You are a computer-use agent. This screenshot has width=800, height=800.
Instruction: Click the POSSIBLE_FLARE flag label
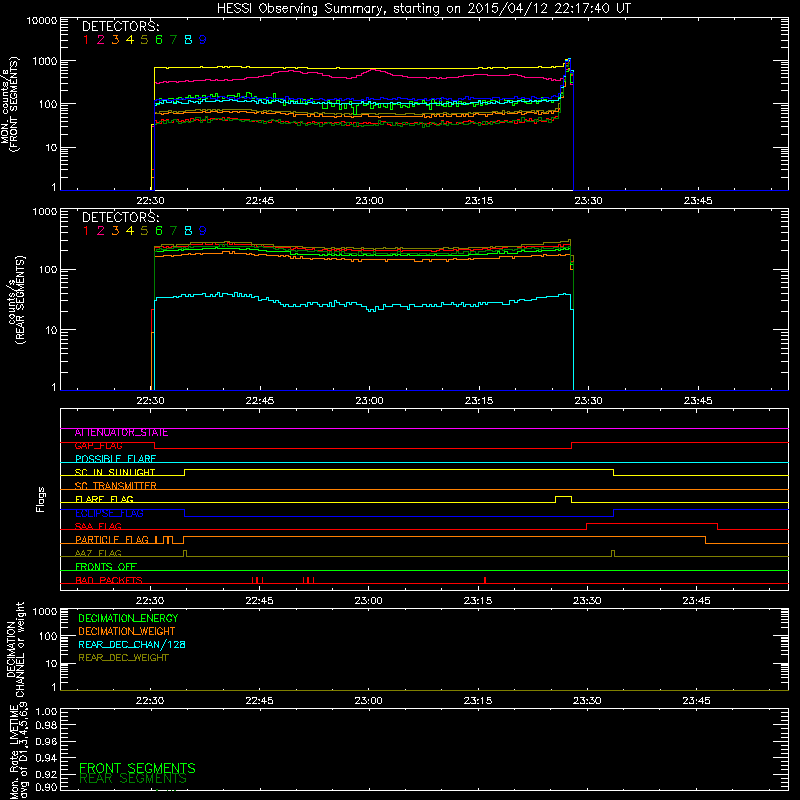click(x=115, y=459)
